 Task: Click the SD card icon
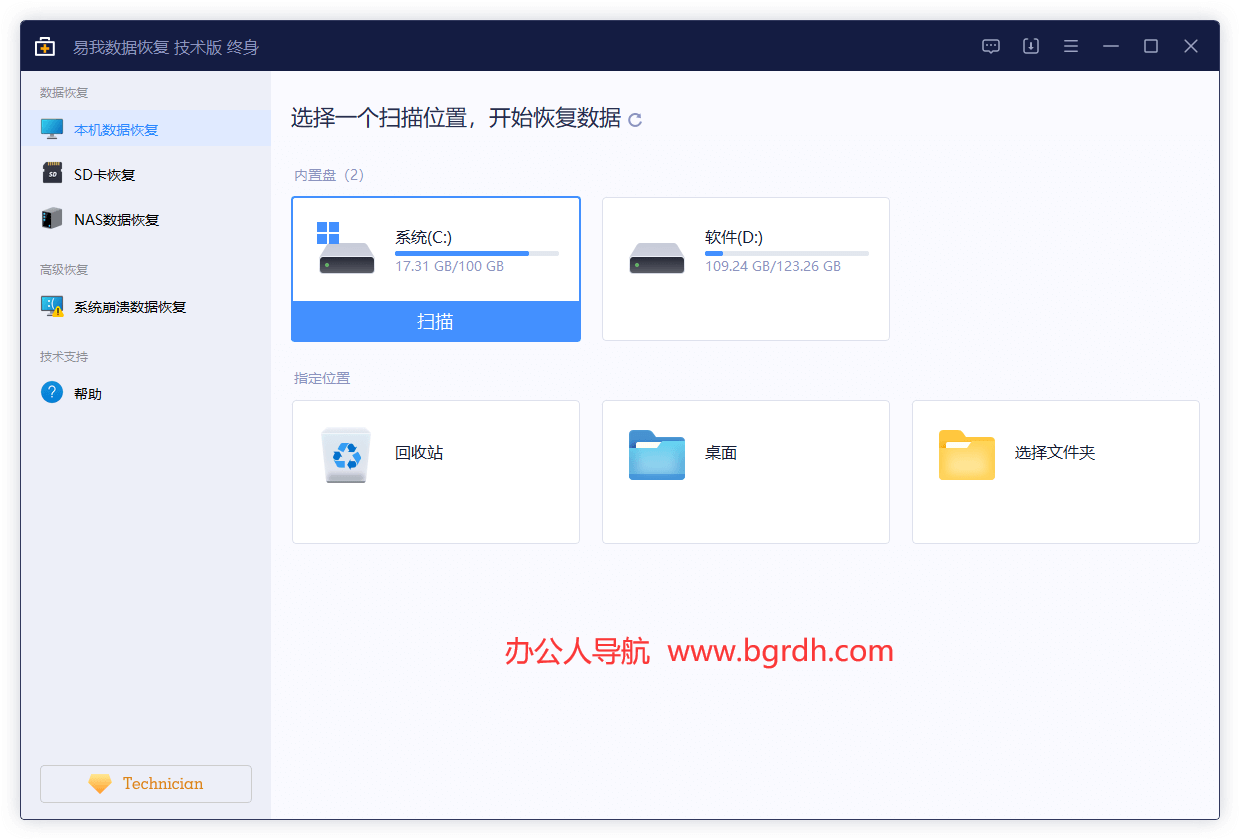52,174
